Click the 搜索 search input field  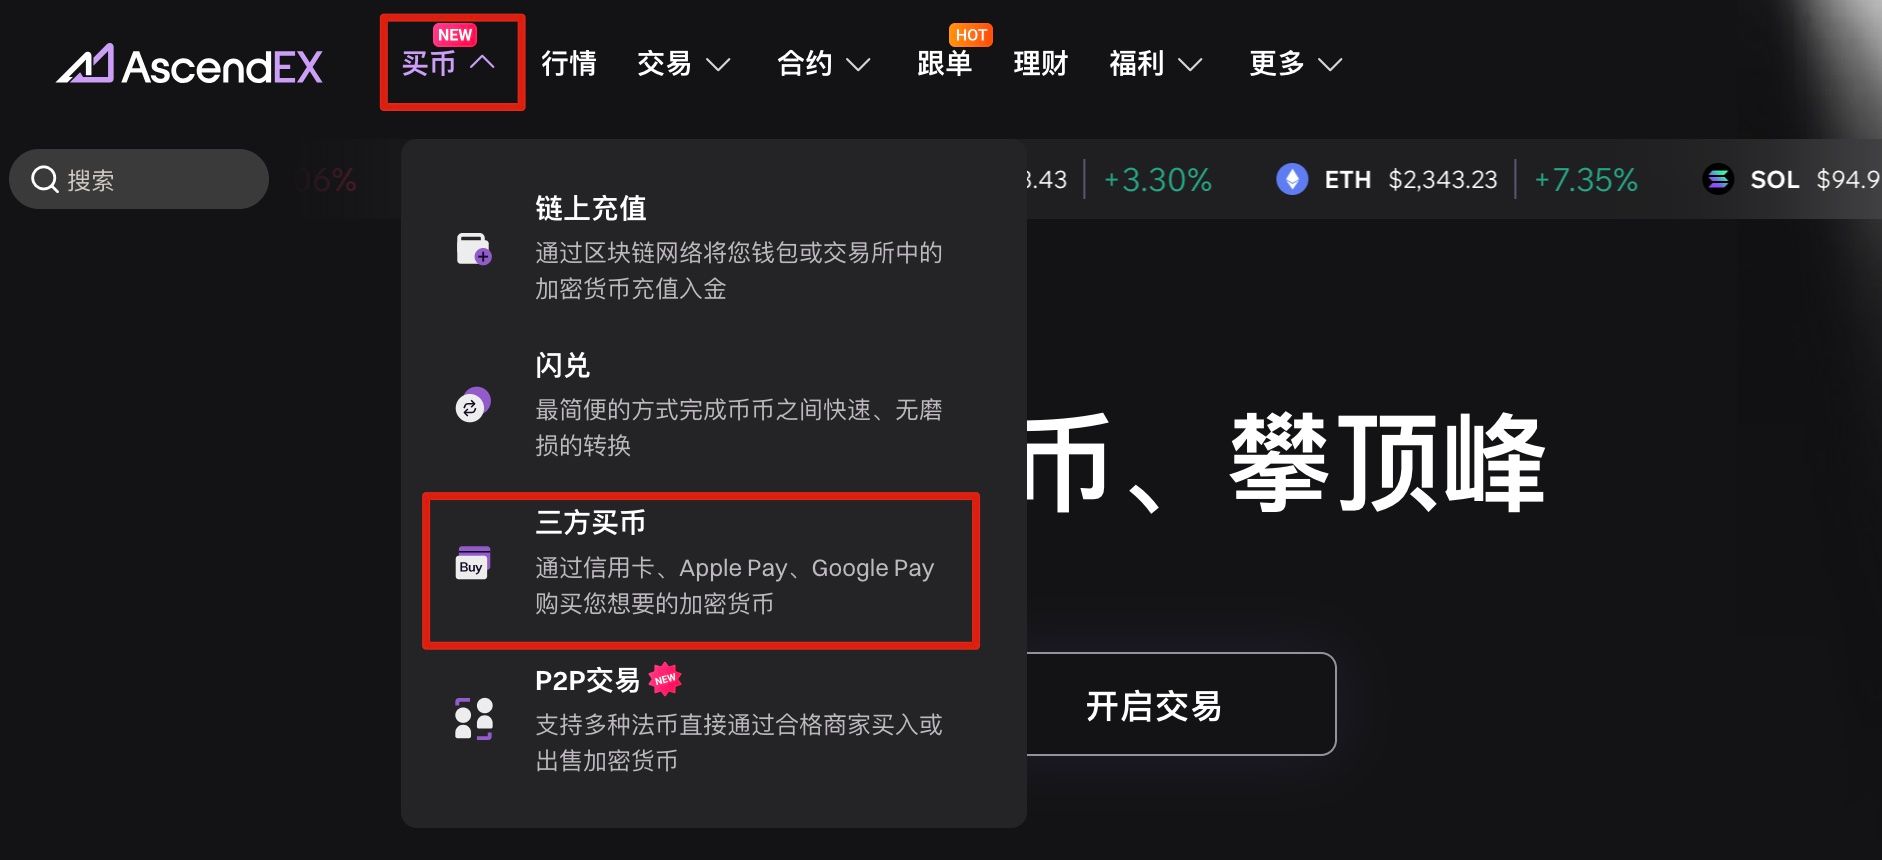(x=139, y=180)
